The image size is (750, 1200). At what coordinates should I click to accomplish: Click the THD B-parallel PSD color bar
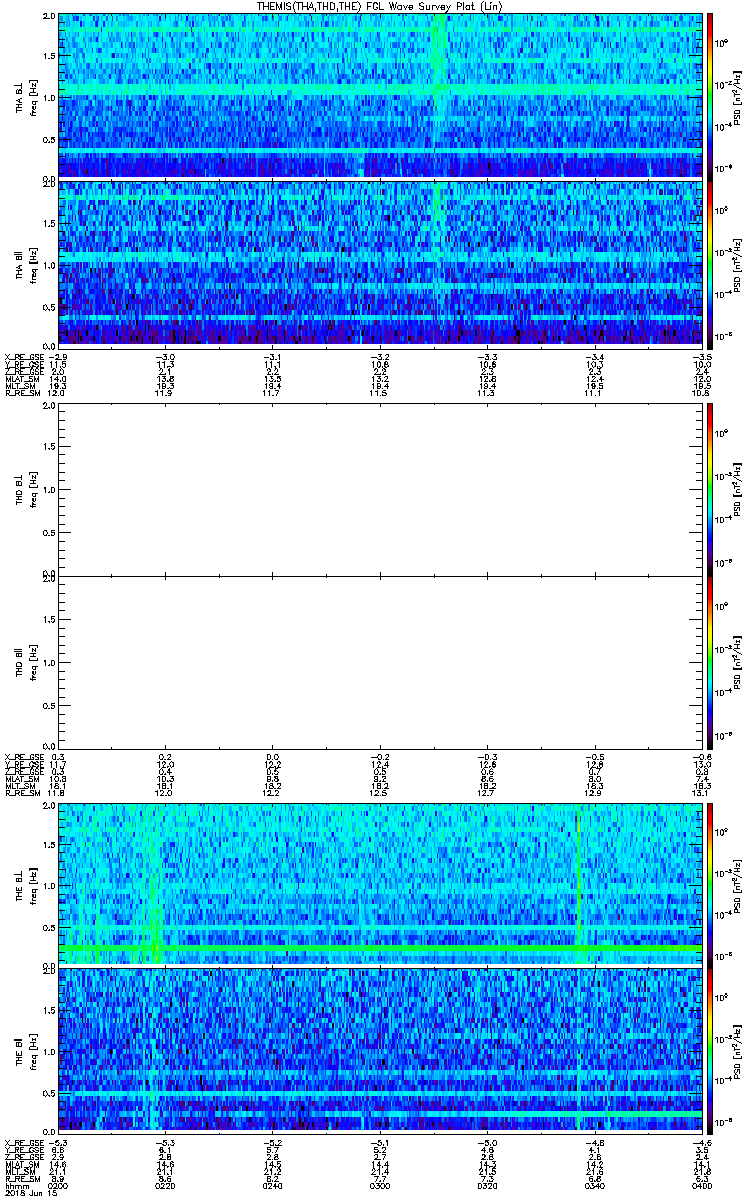pyautogui.click(x=710, y=661)
